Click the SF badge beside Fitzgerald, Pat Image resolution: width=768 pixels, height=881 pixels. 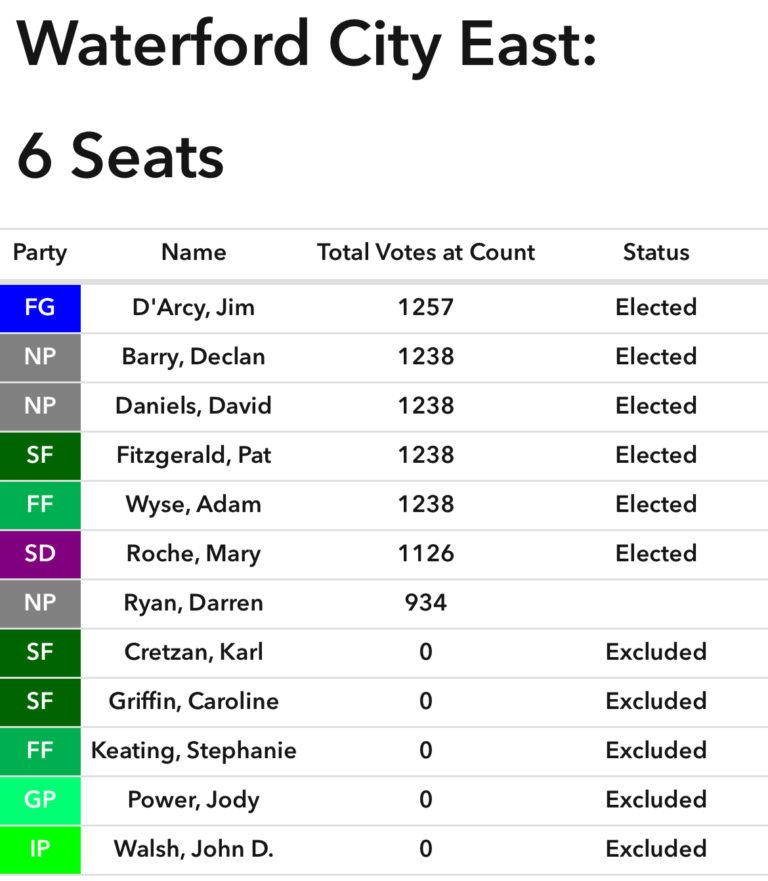click(40, 456)
